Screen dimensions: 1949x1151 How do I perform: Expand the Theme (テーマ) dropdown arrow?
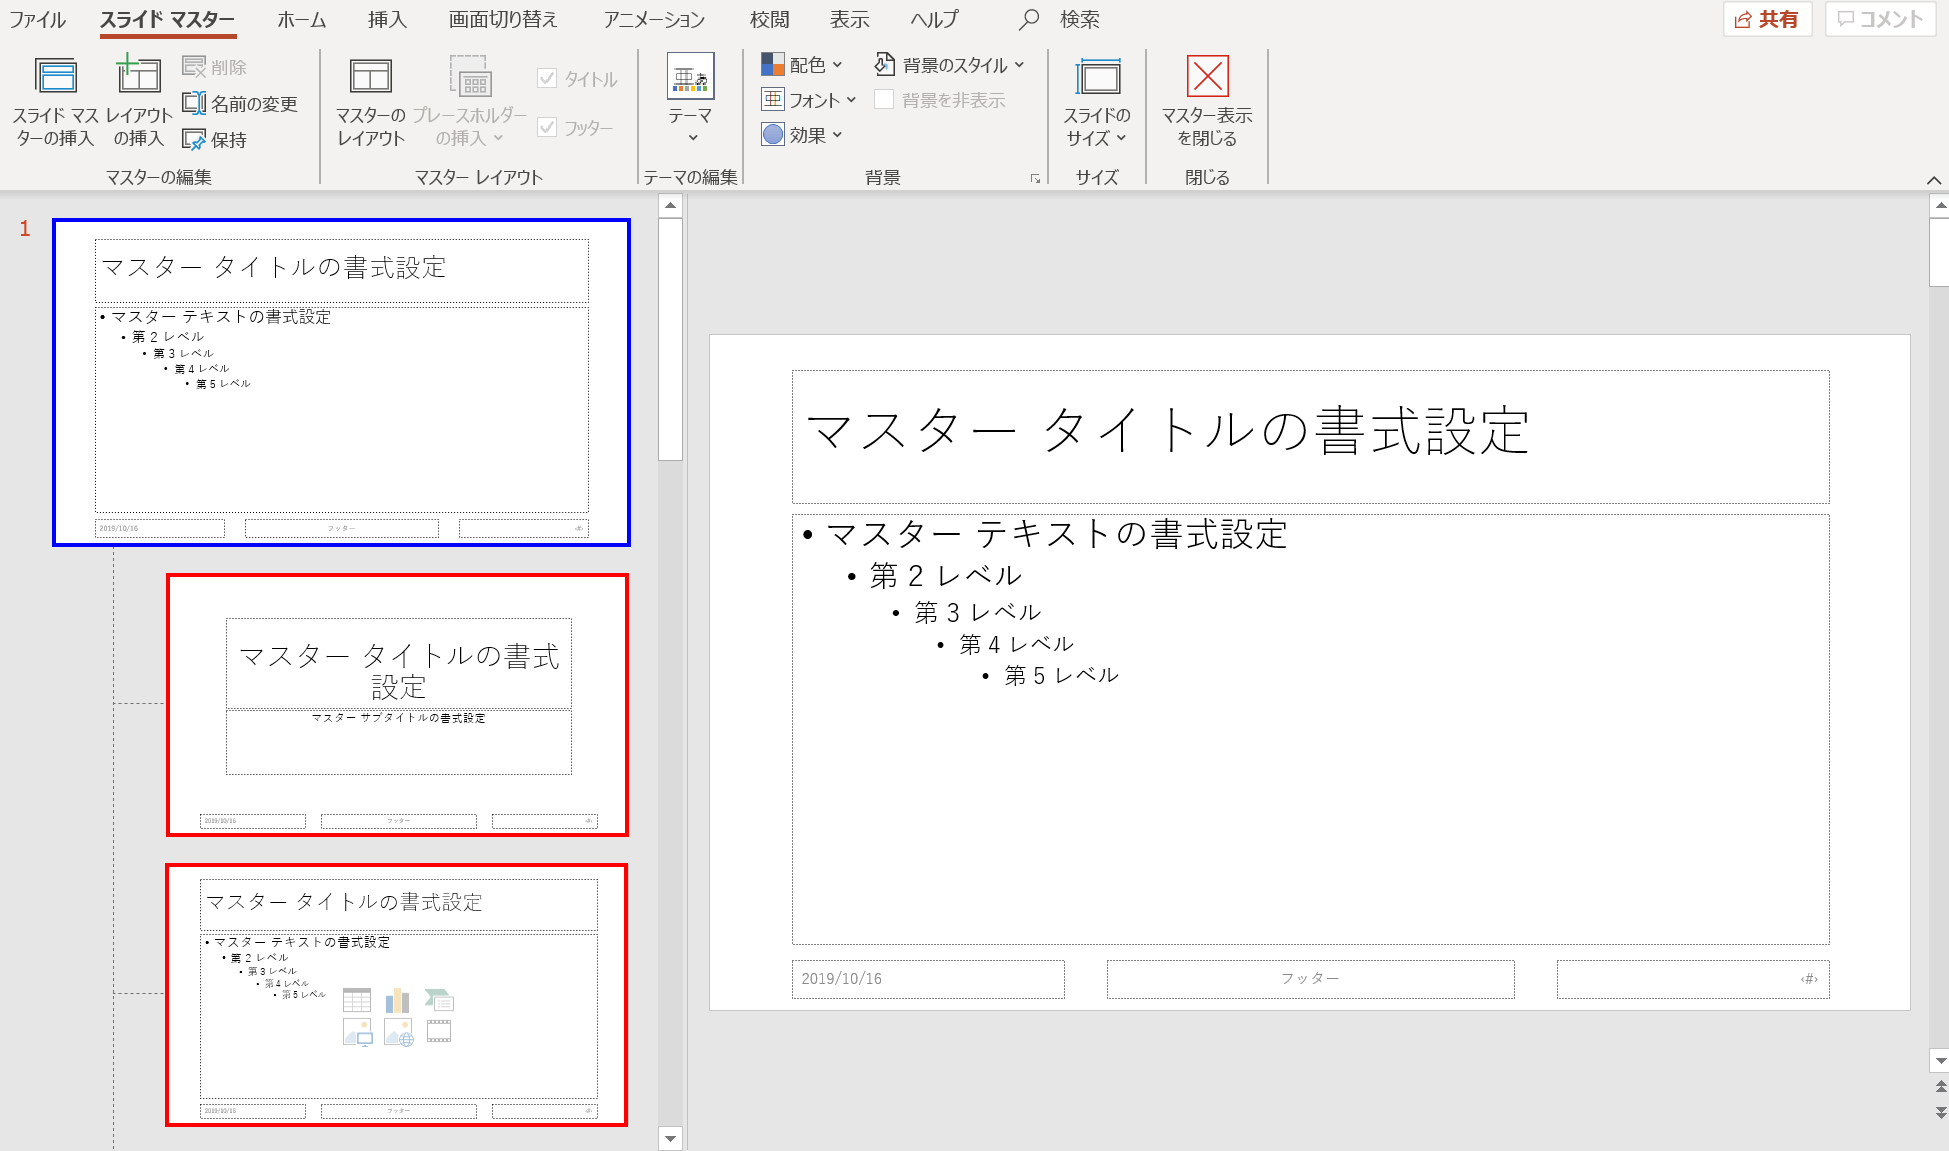coord(692,138)
